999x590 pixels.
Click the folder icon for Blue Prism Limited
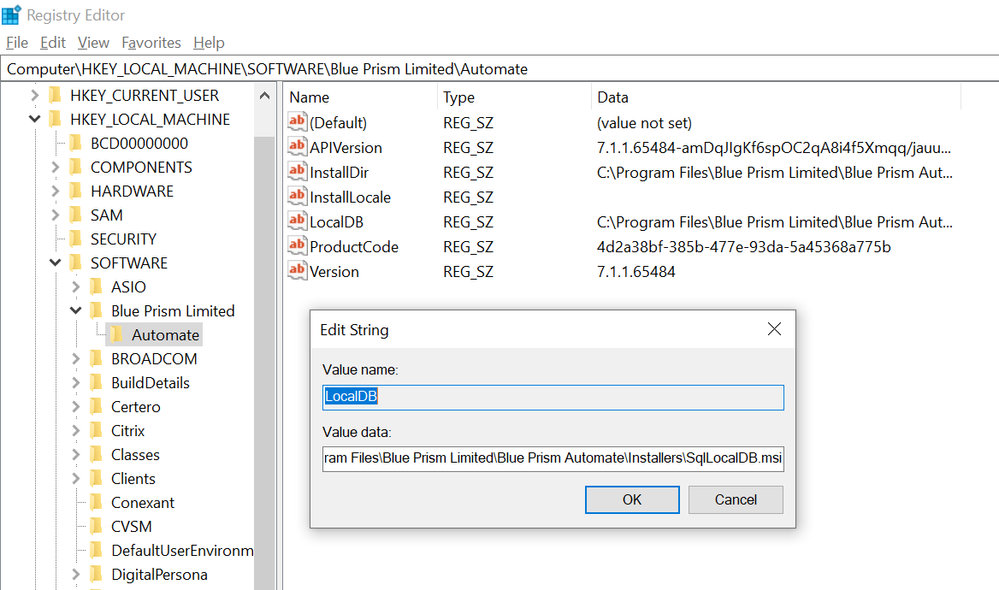pos(97,311)
